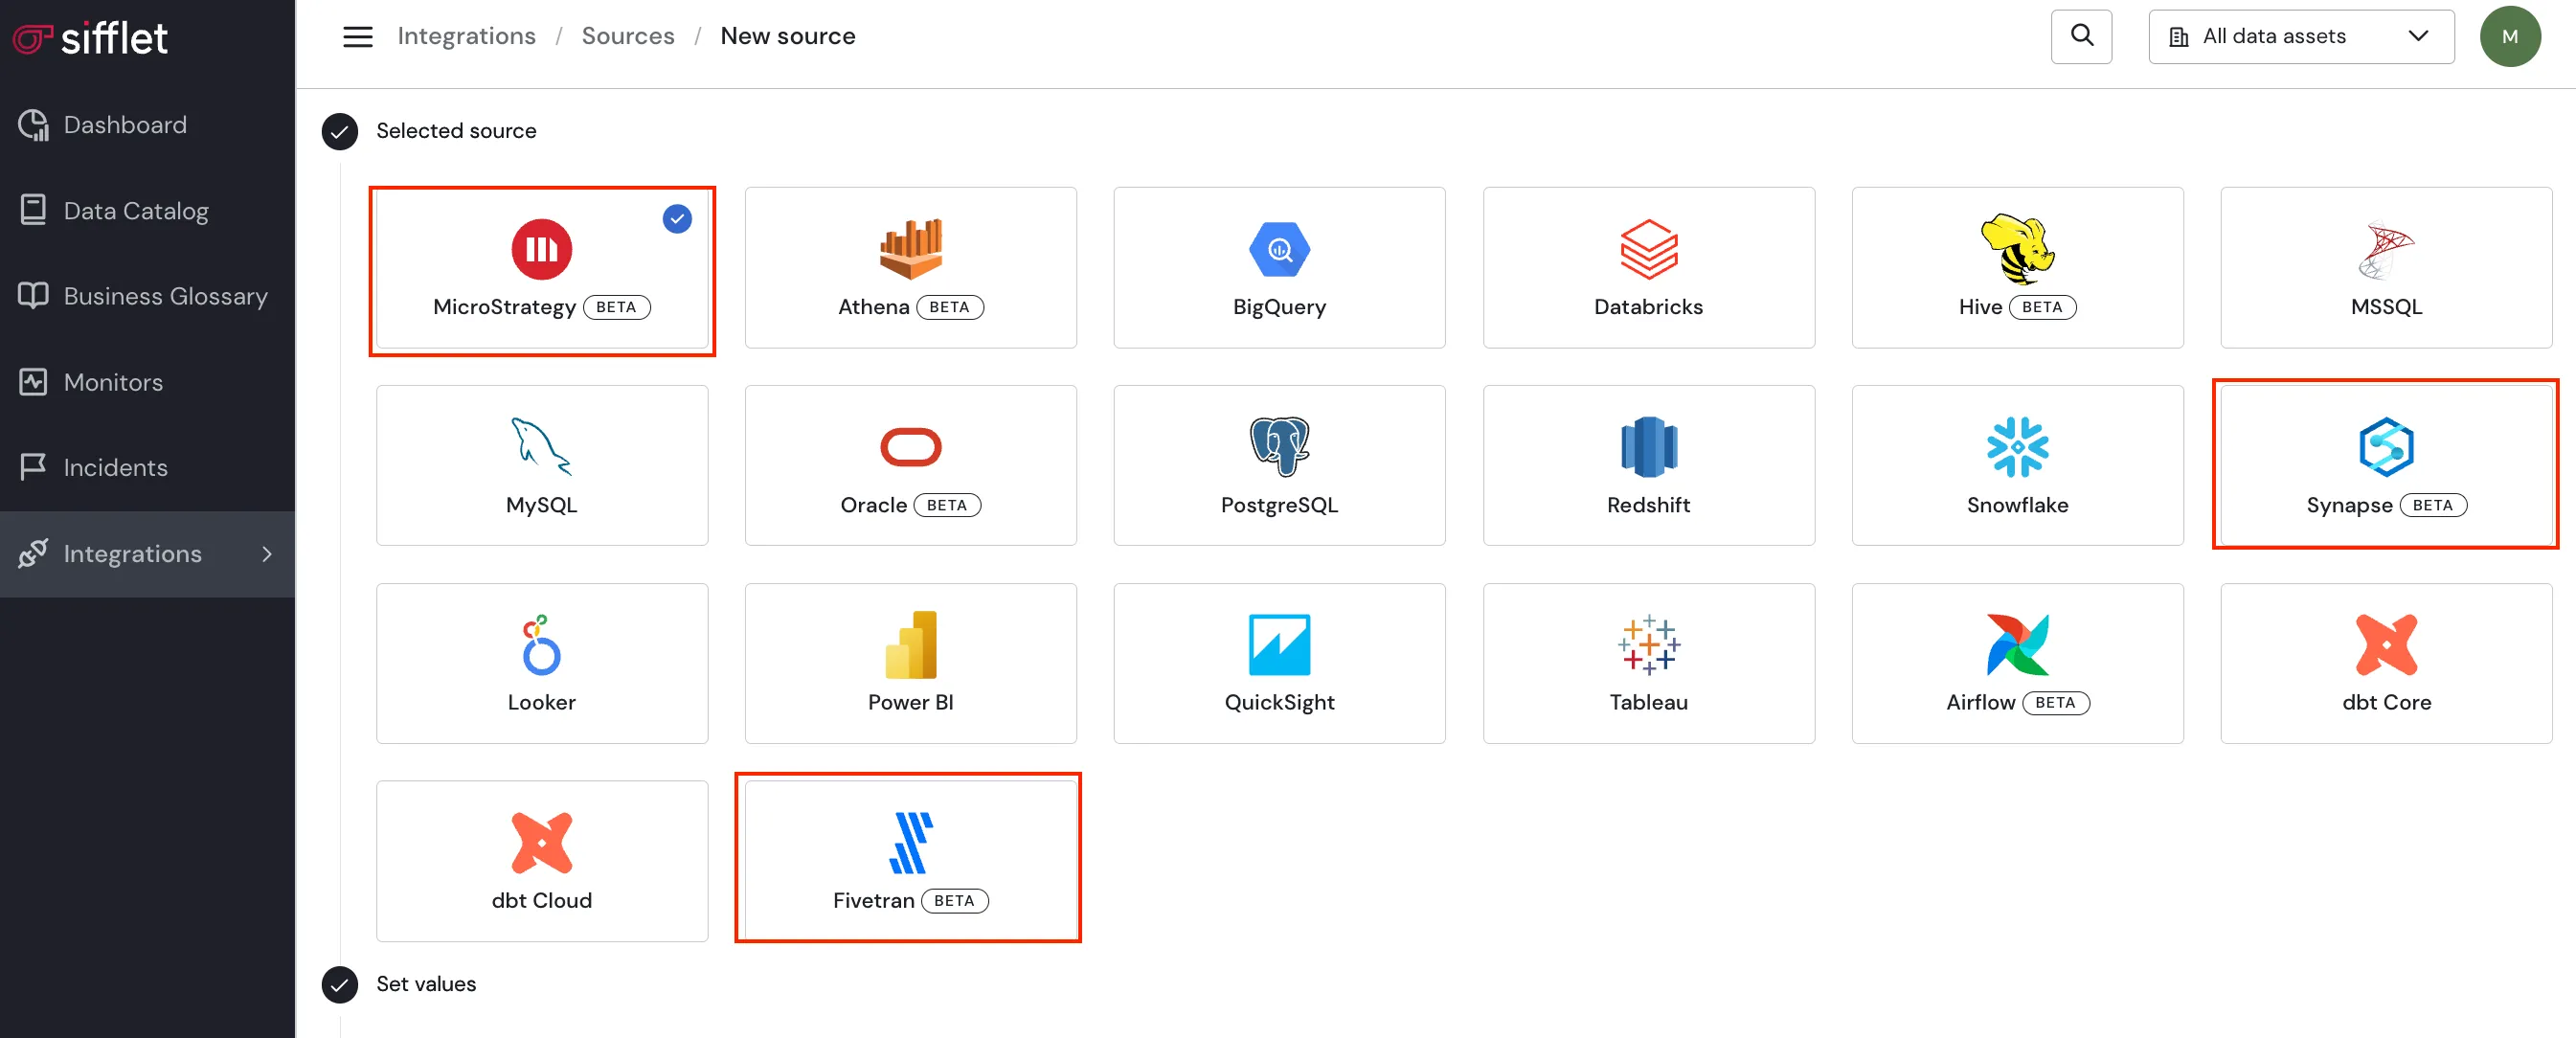This screenshot has width=2576, height=1038.
Task: Select Integrations in the sidebar
Action: point(147,553)
